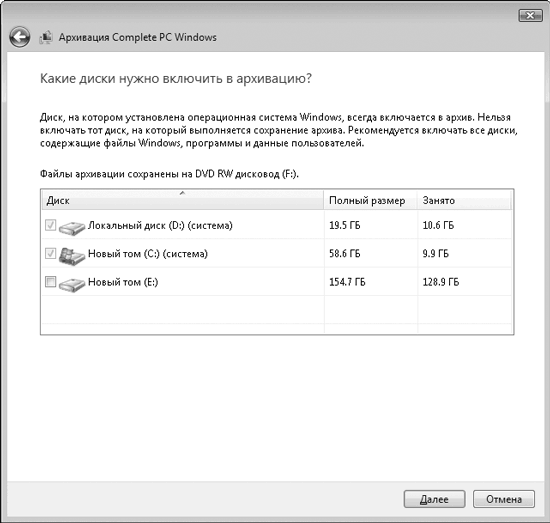Enable the Новый том (E:) checkbox
Viewport: 550px width, 523px height.
(51, 282)
